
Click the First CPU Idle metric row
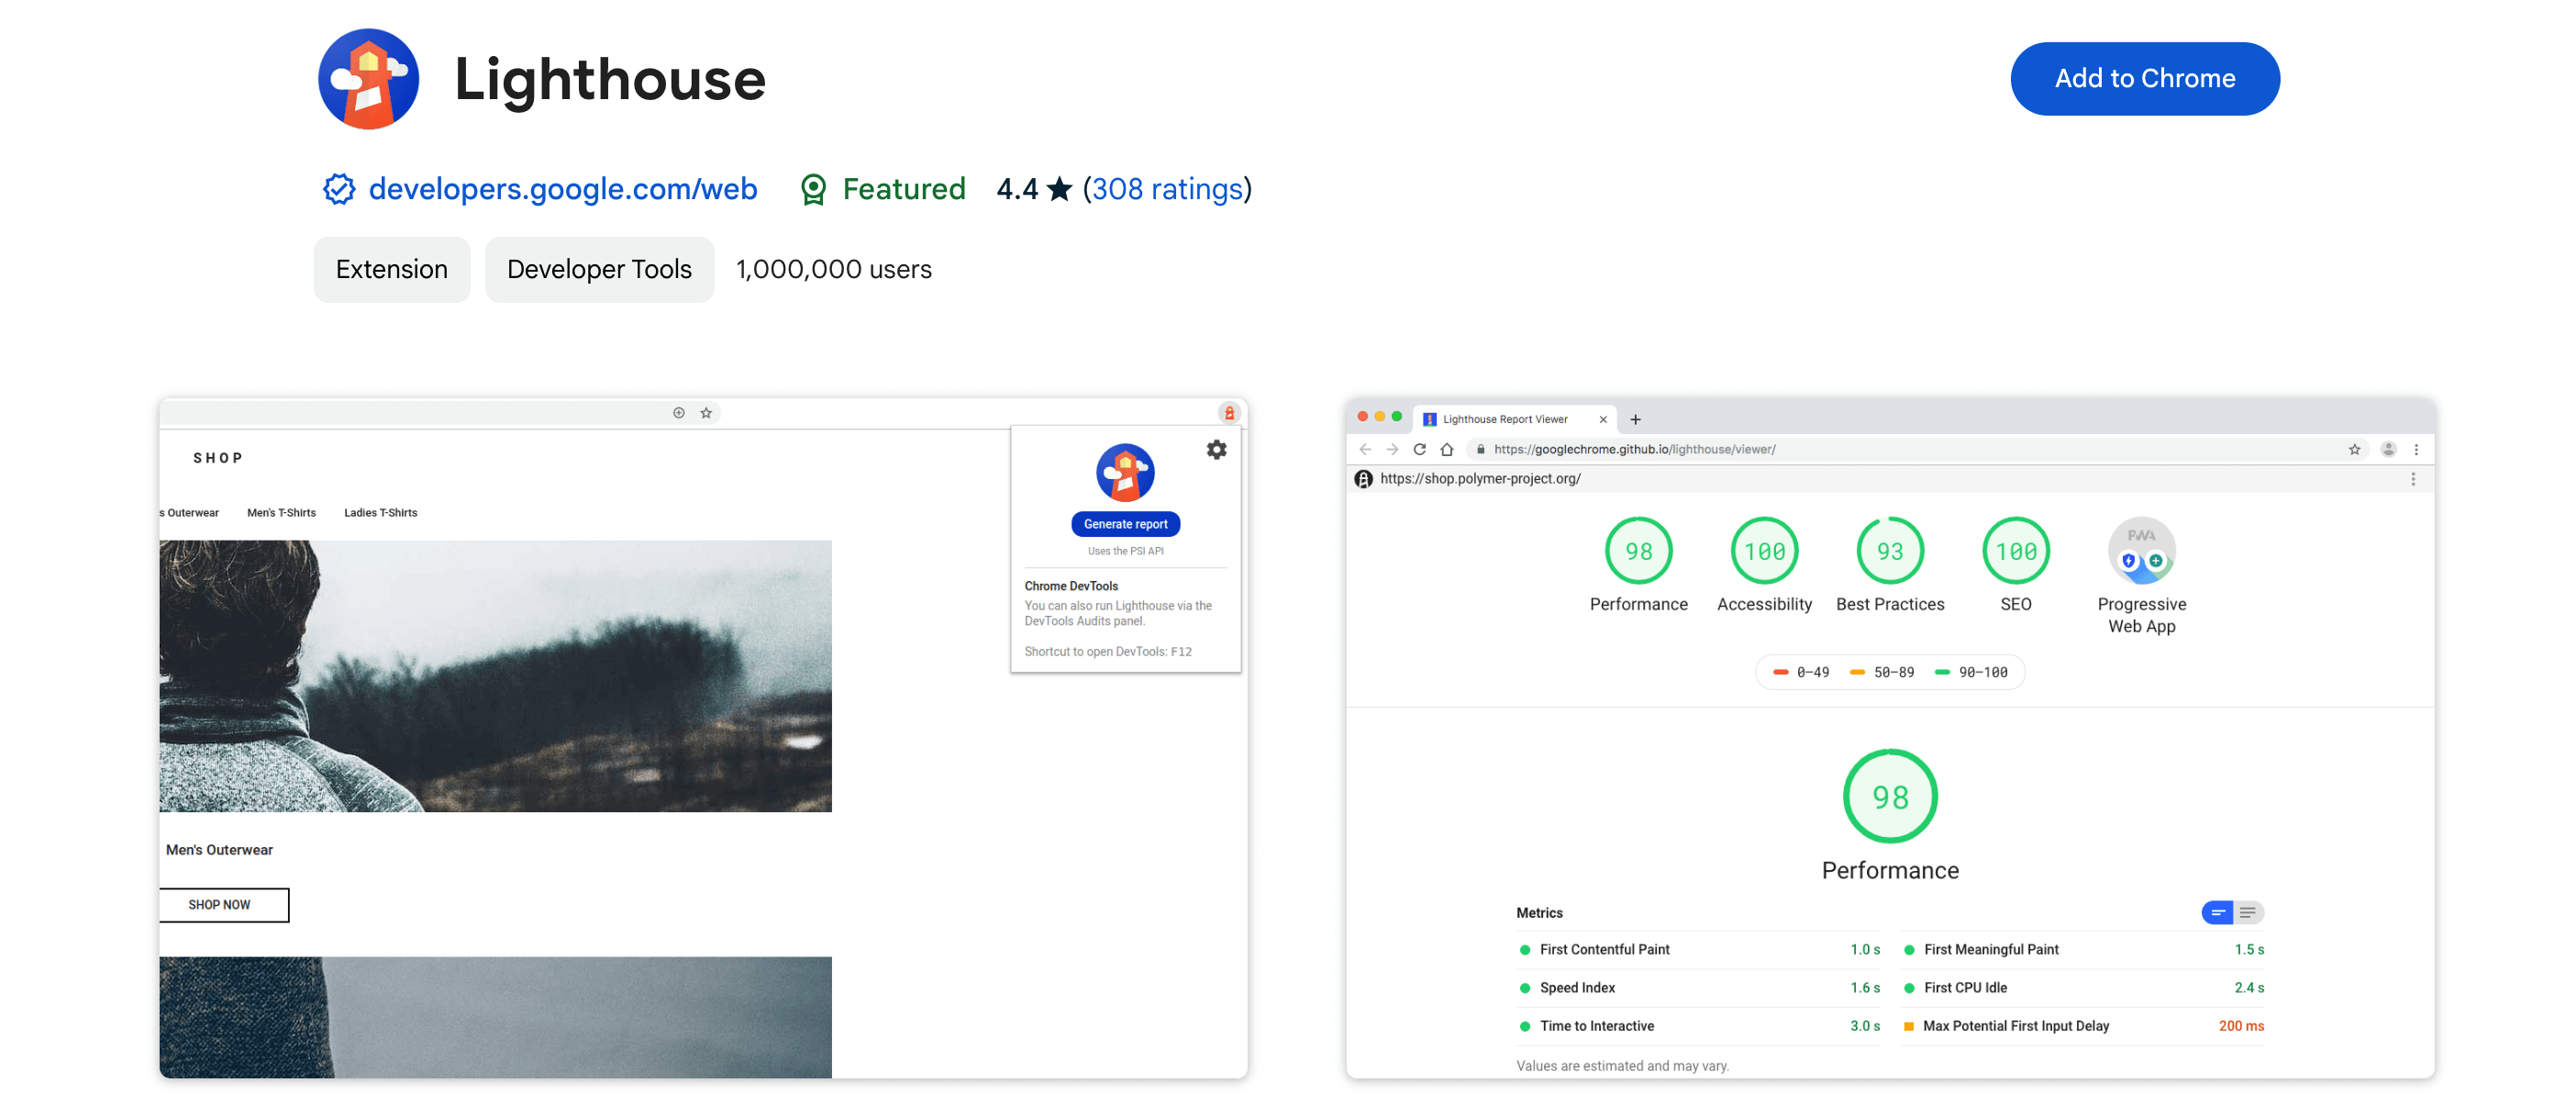[x=2083, y=987]
